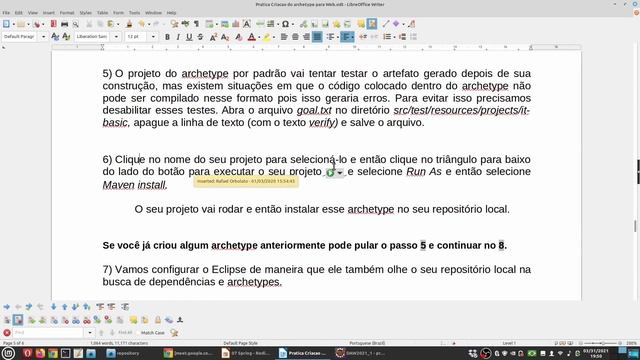
Task: Click the blue Demote outline level arrow
Action: [7, 307]
